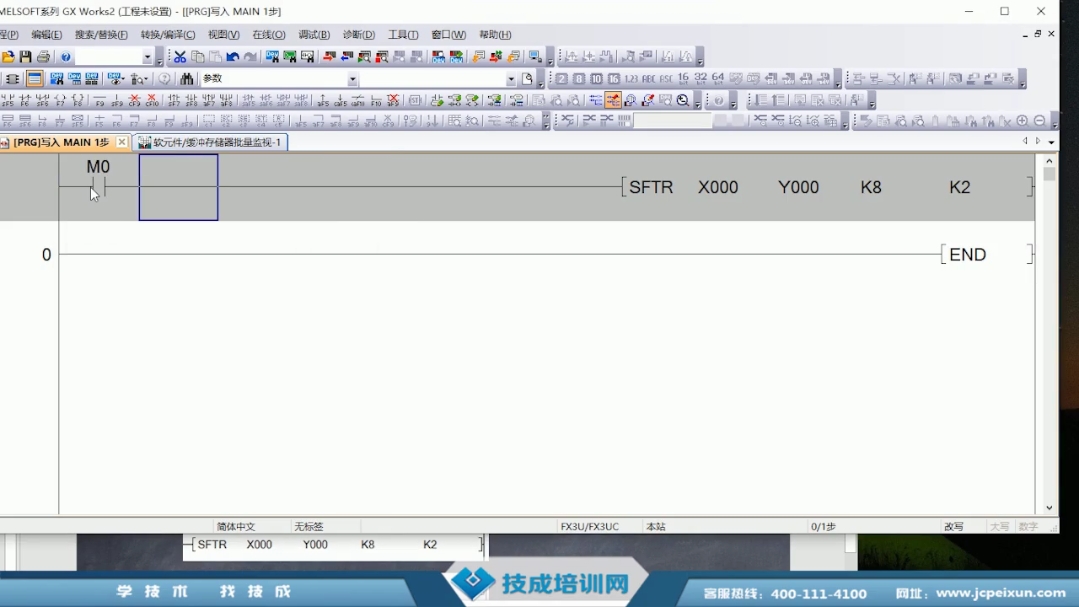This screenshot has width=1079, height=607.
Task: Expand the 参数 dropdown list
Action: 352,79
